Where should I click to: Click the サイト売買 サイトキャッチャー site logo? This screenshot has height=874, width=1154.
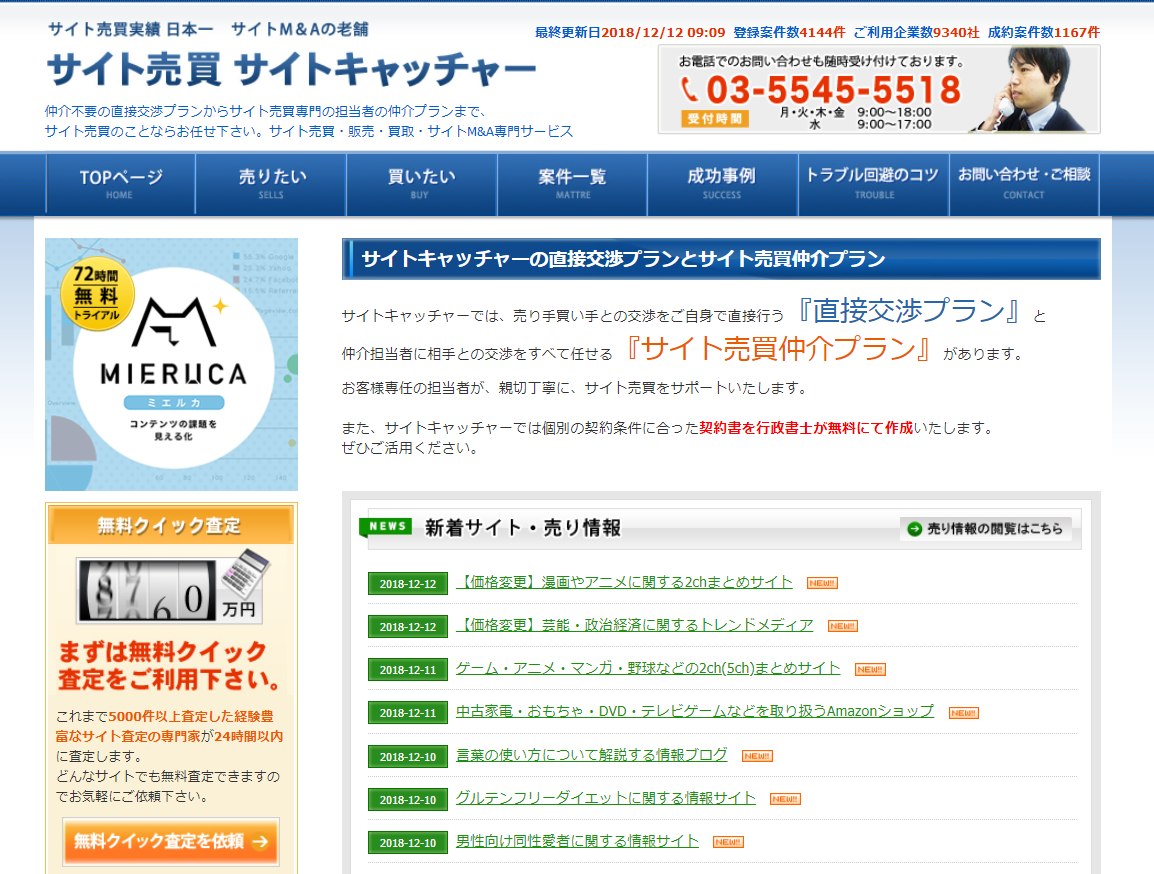coord(290,70)
